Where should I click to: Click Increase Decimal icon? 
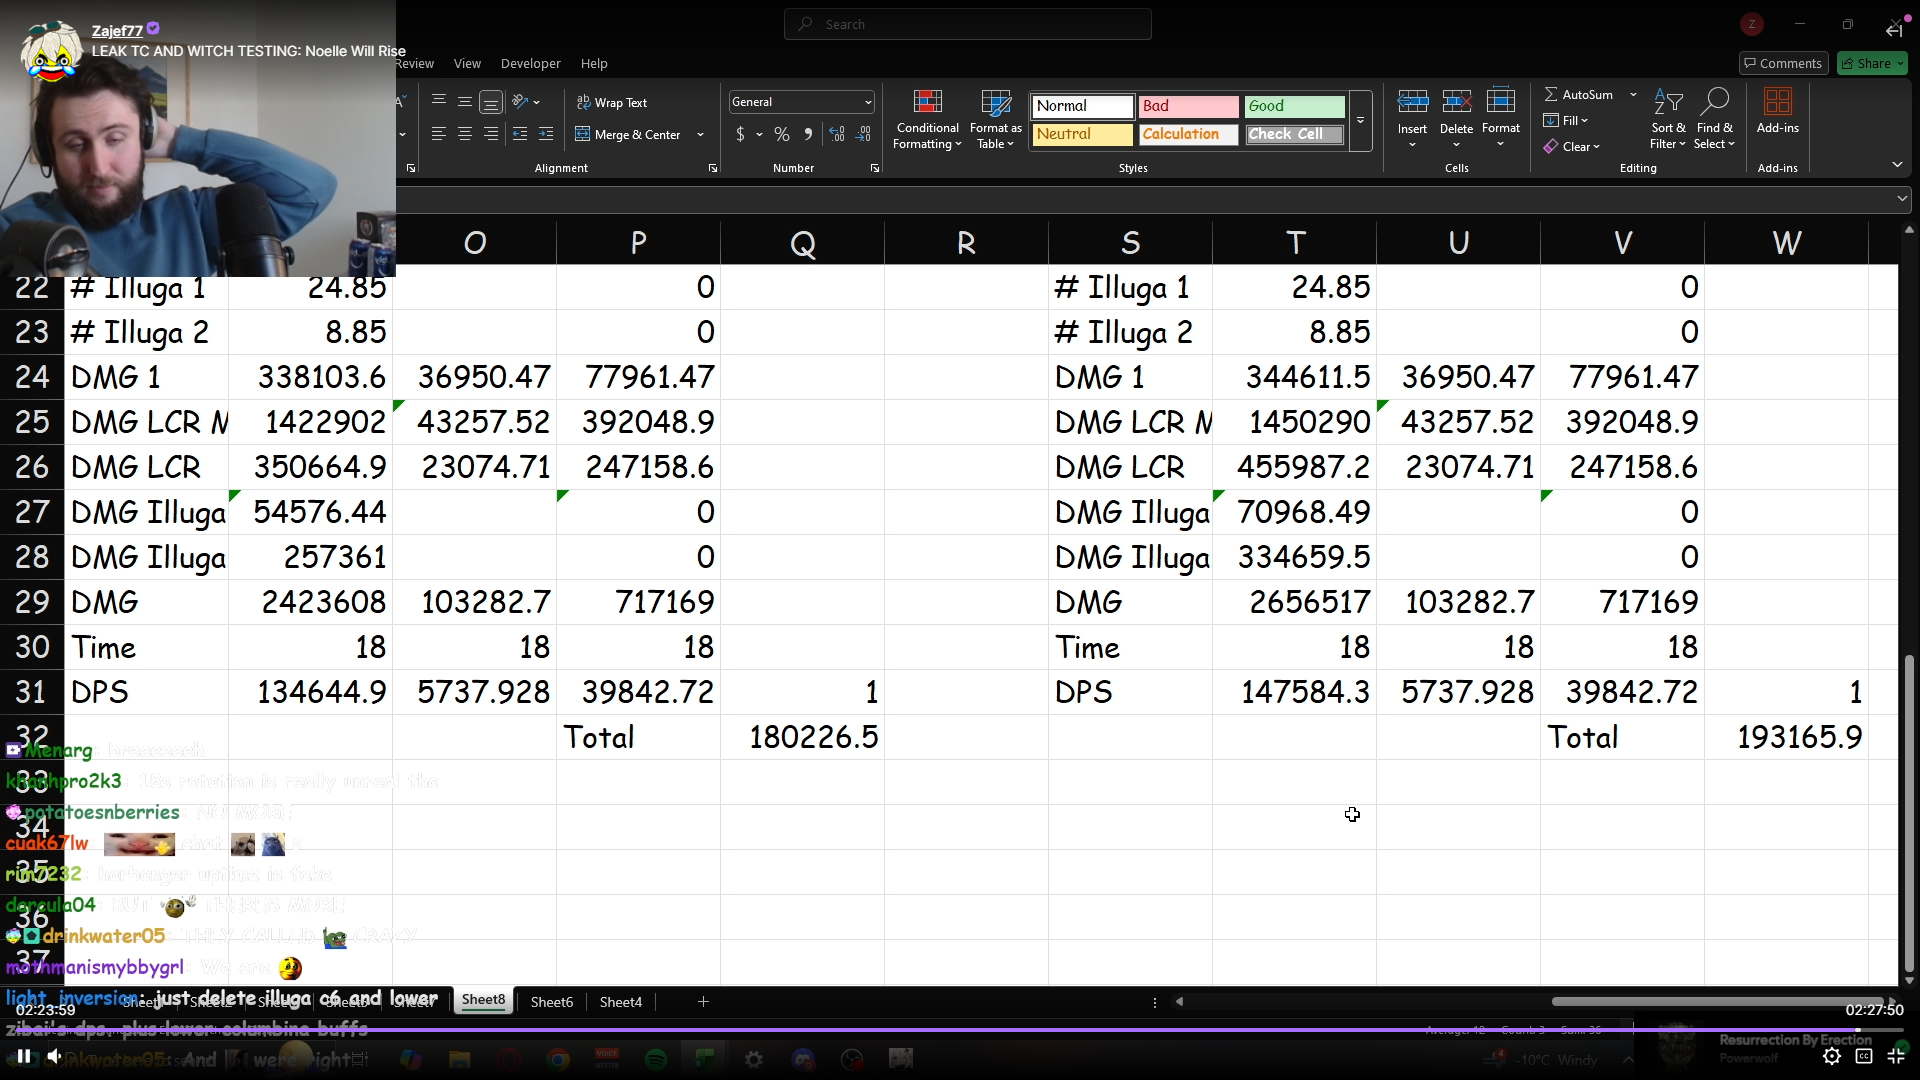[837, 134]
